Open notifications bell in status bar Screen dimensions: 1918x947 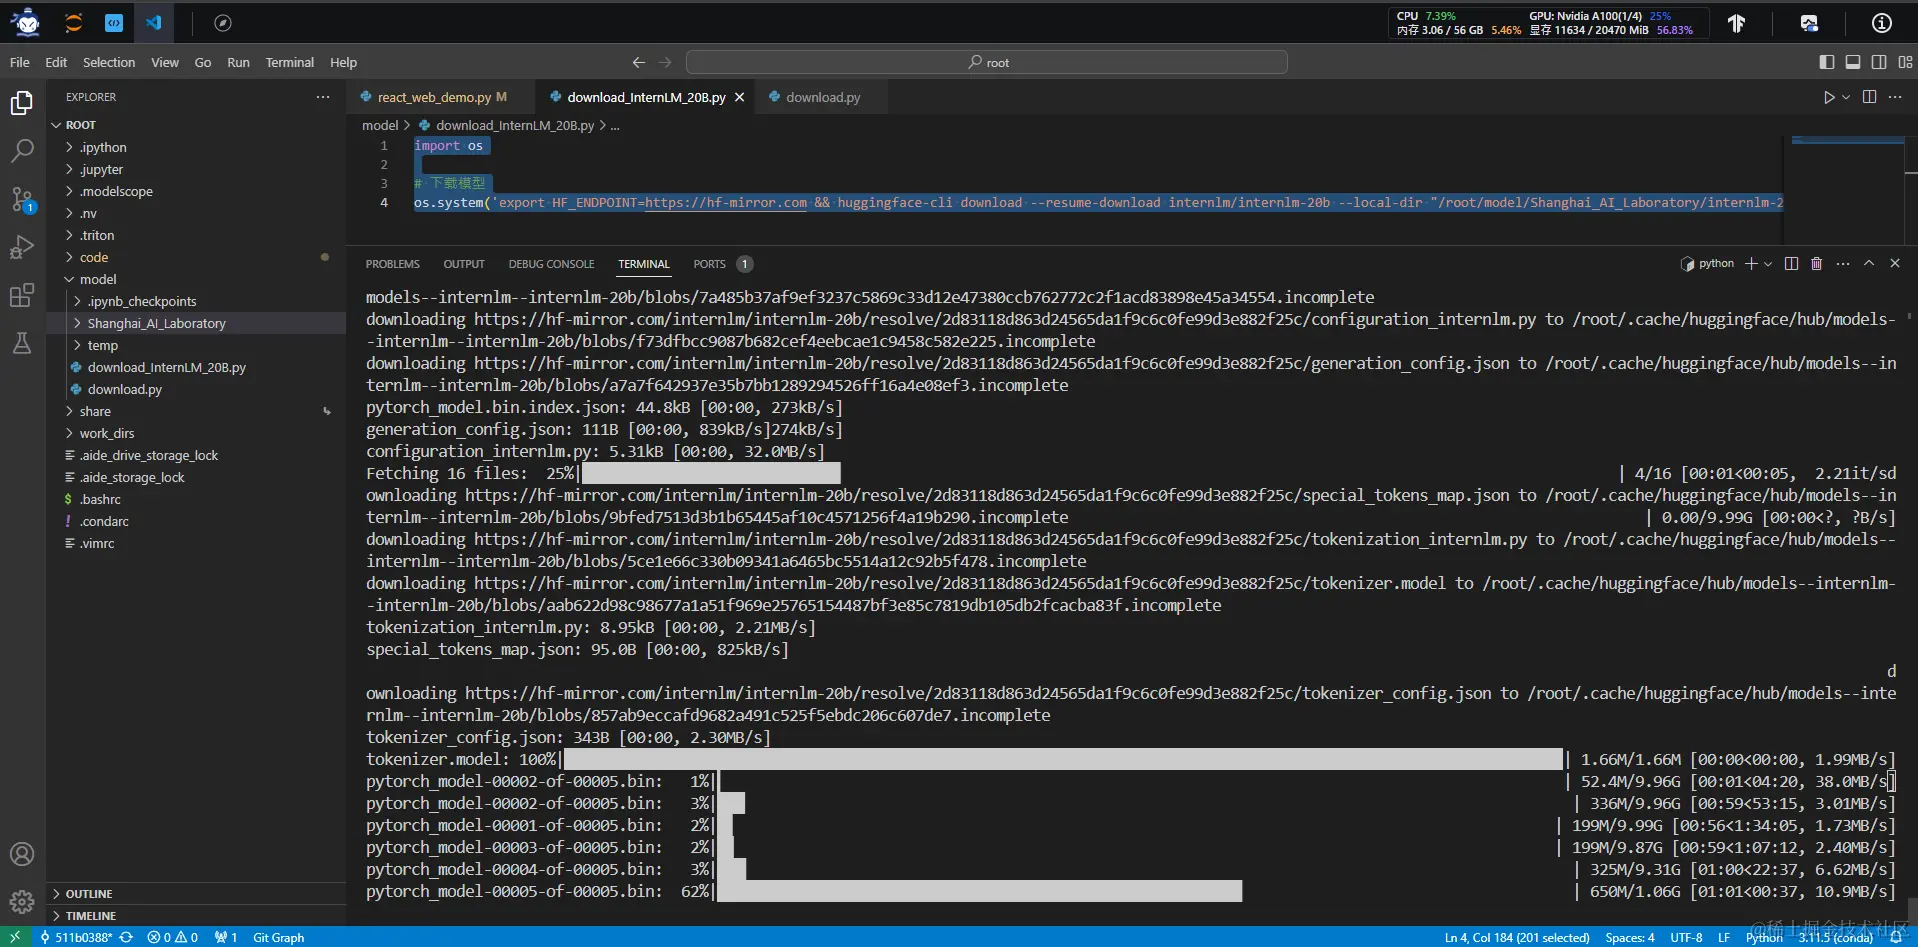click(x=1895, y=937)
